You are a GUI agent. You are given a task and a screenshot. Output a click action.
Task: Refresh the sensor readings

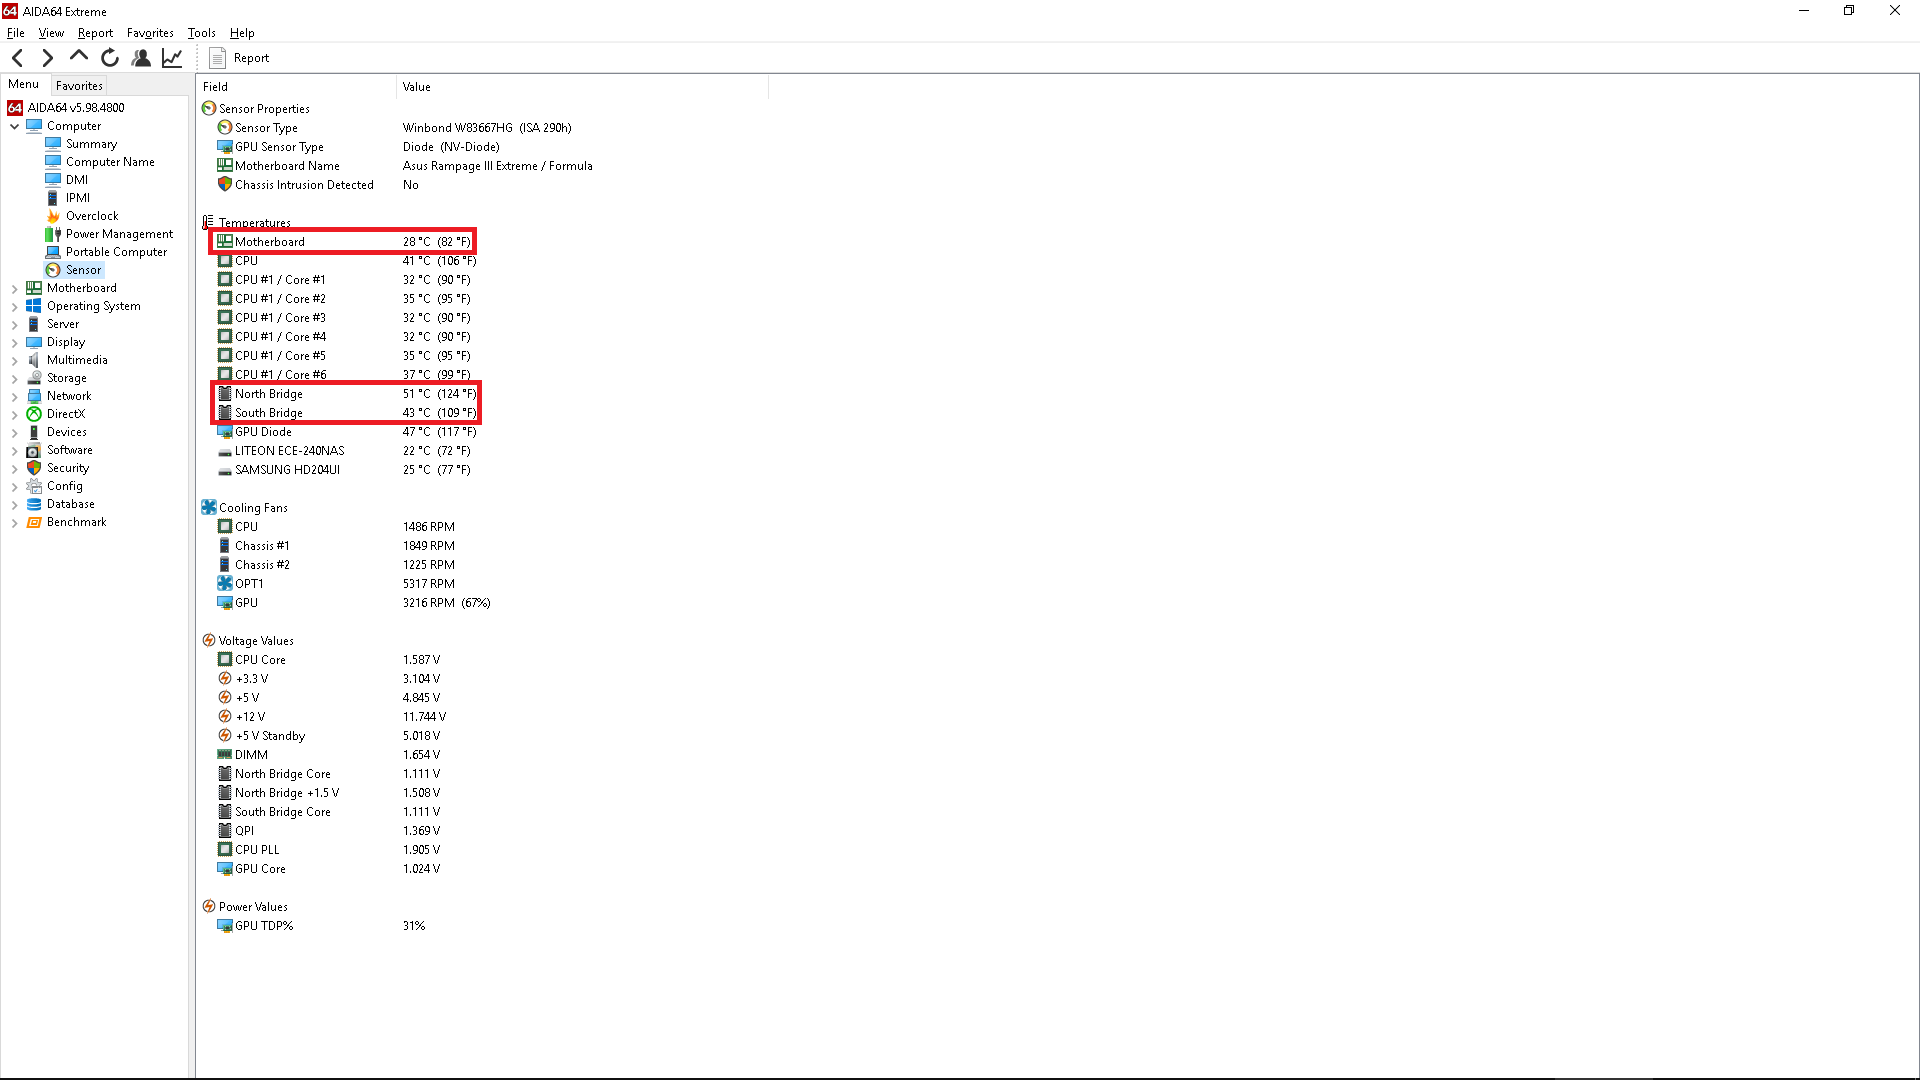[x=110, y=58]
